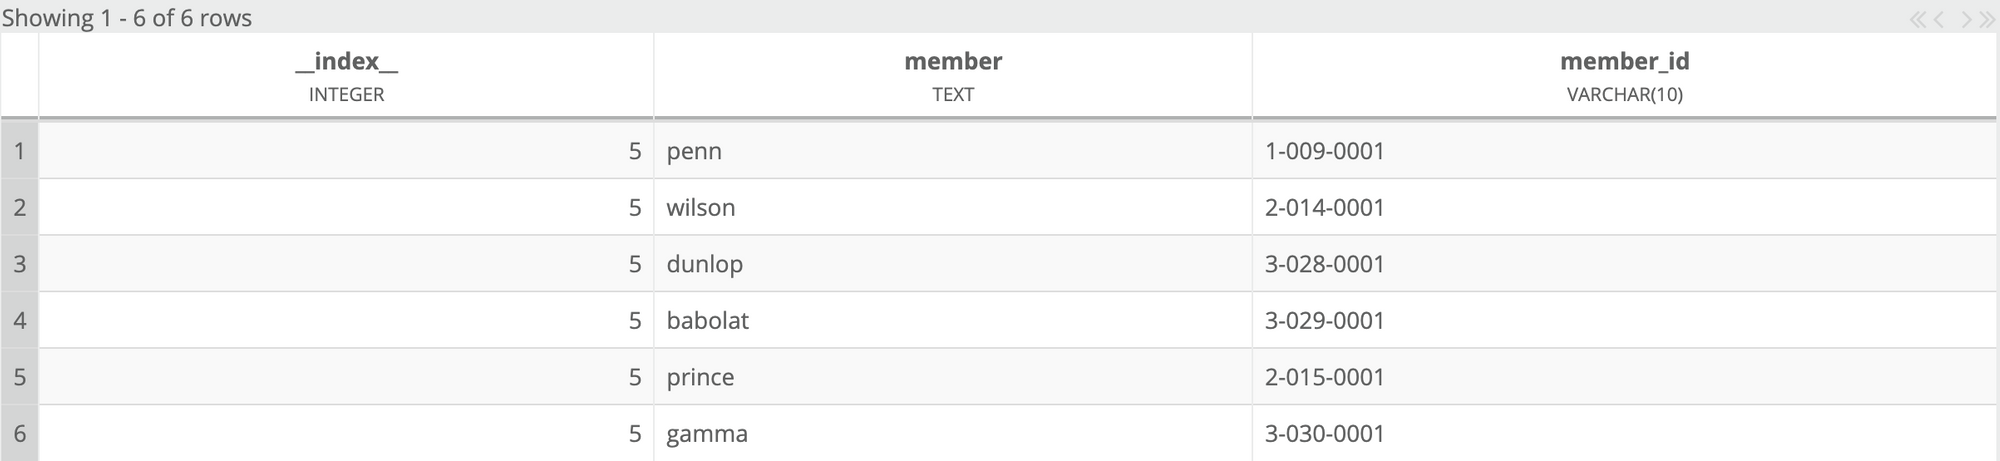Select row number 3 header
The image size is (2000, 461).
click(19, 264)
